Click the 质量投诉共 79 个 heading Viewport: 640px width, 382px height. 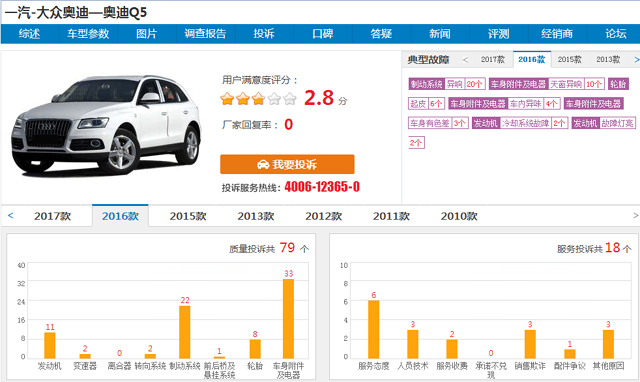coord(269,248)
